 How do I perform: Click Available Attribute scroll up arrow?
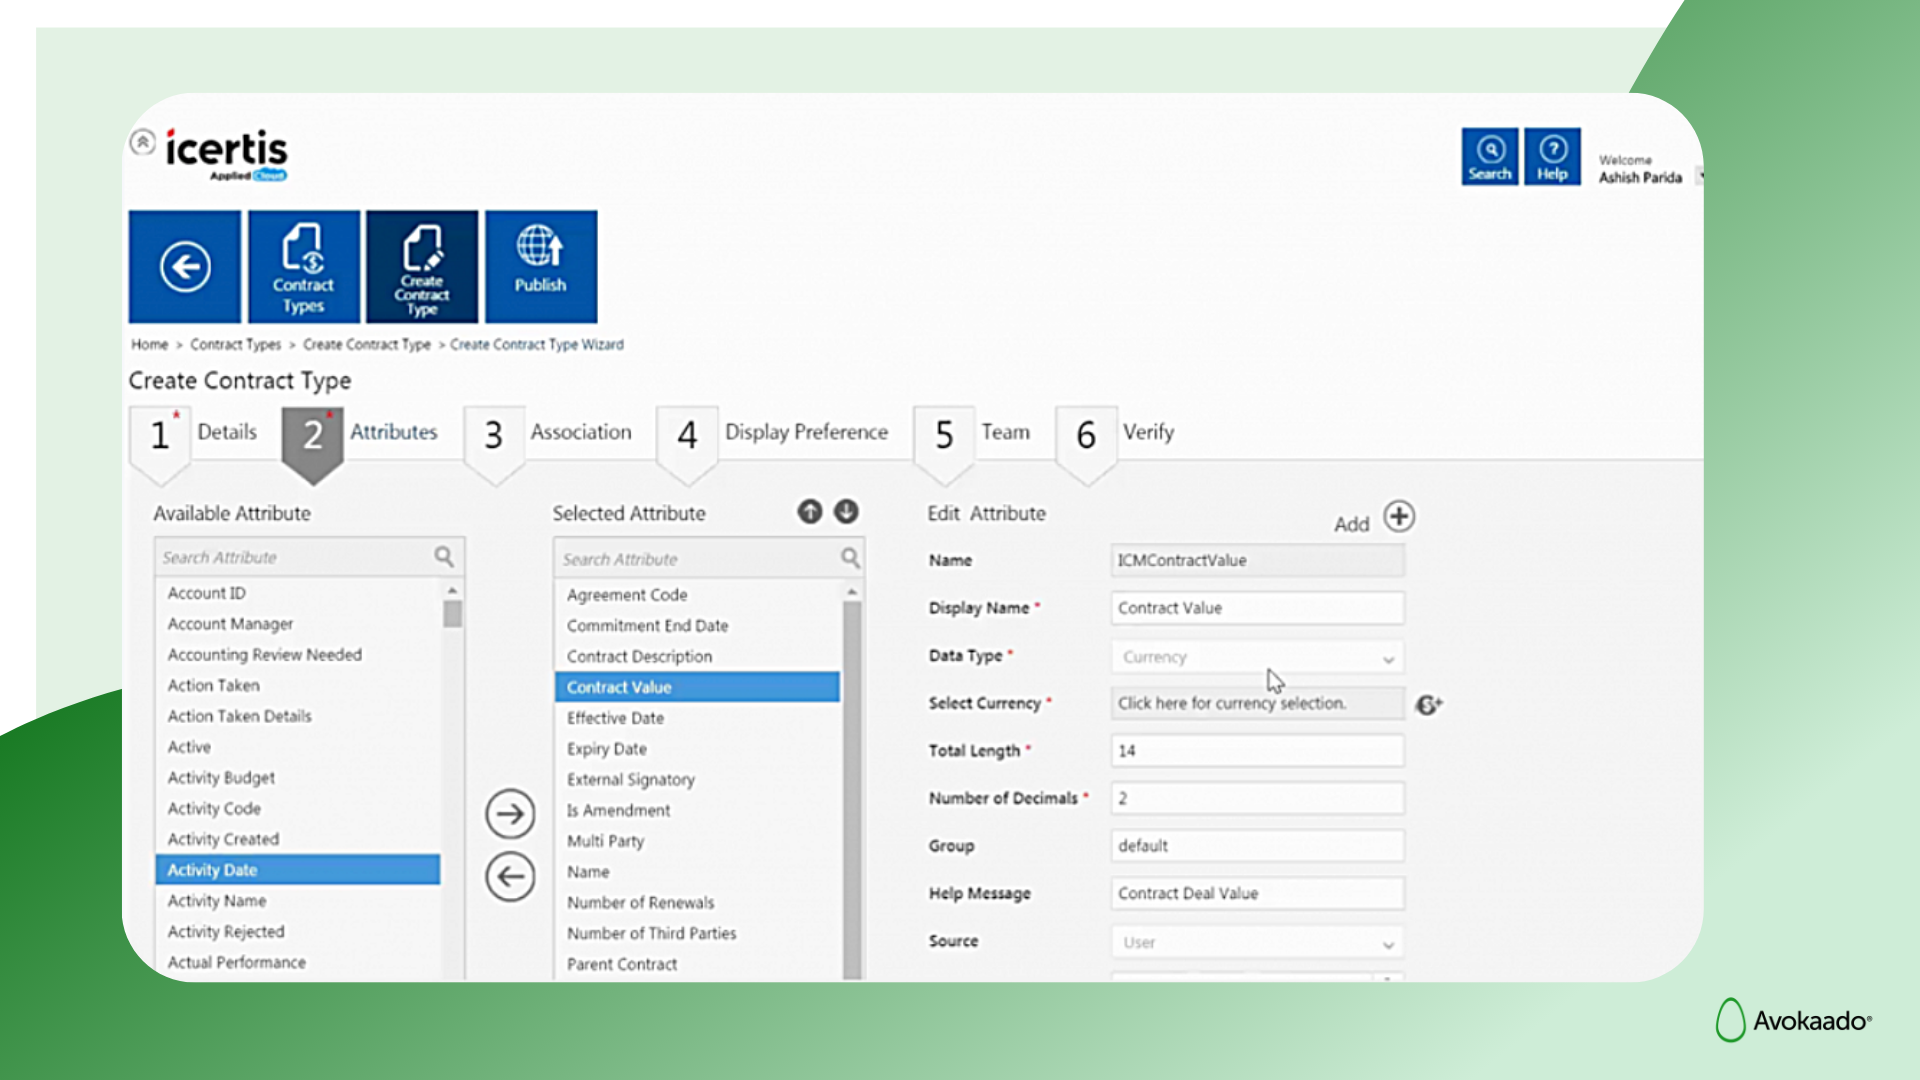pyautogui.click(x=453, y=591)
